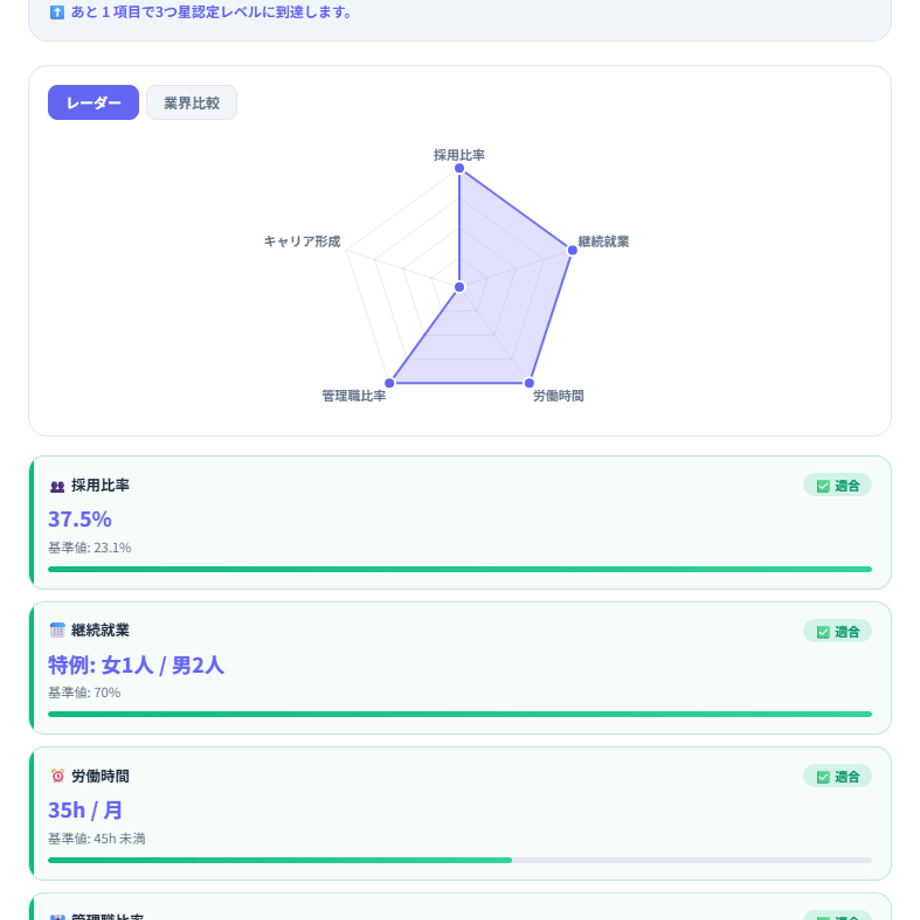
Task: Select the 採用比率 radar data point
Action: click(459, 168)
